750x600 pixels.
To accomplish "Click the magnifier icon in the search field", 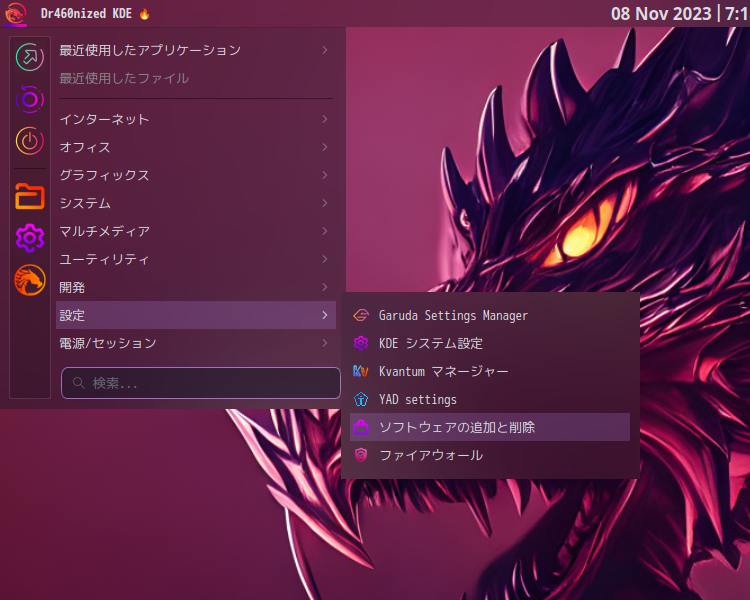I will pos(78,383).
